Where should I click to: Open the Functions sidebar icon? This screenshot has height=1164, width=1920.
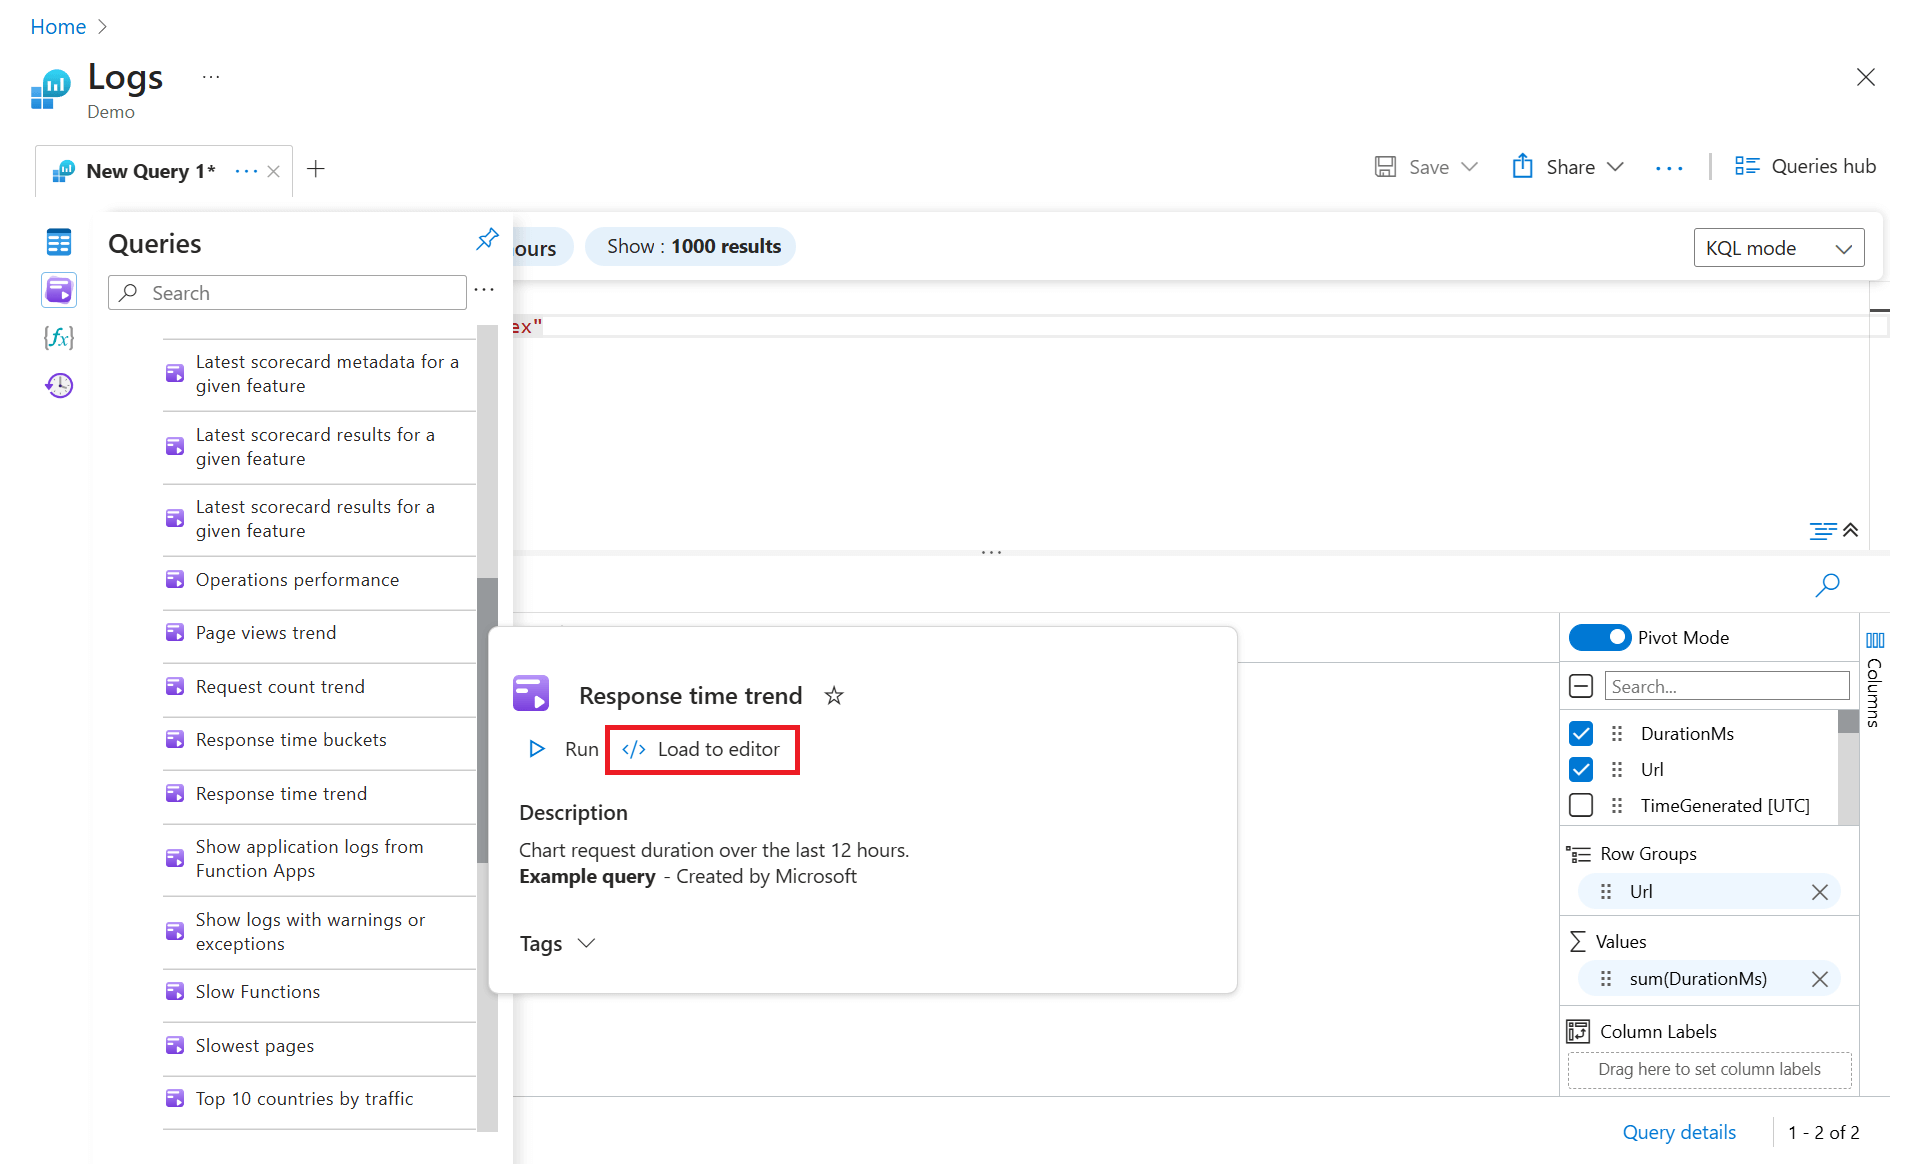[59, 338]
